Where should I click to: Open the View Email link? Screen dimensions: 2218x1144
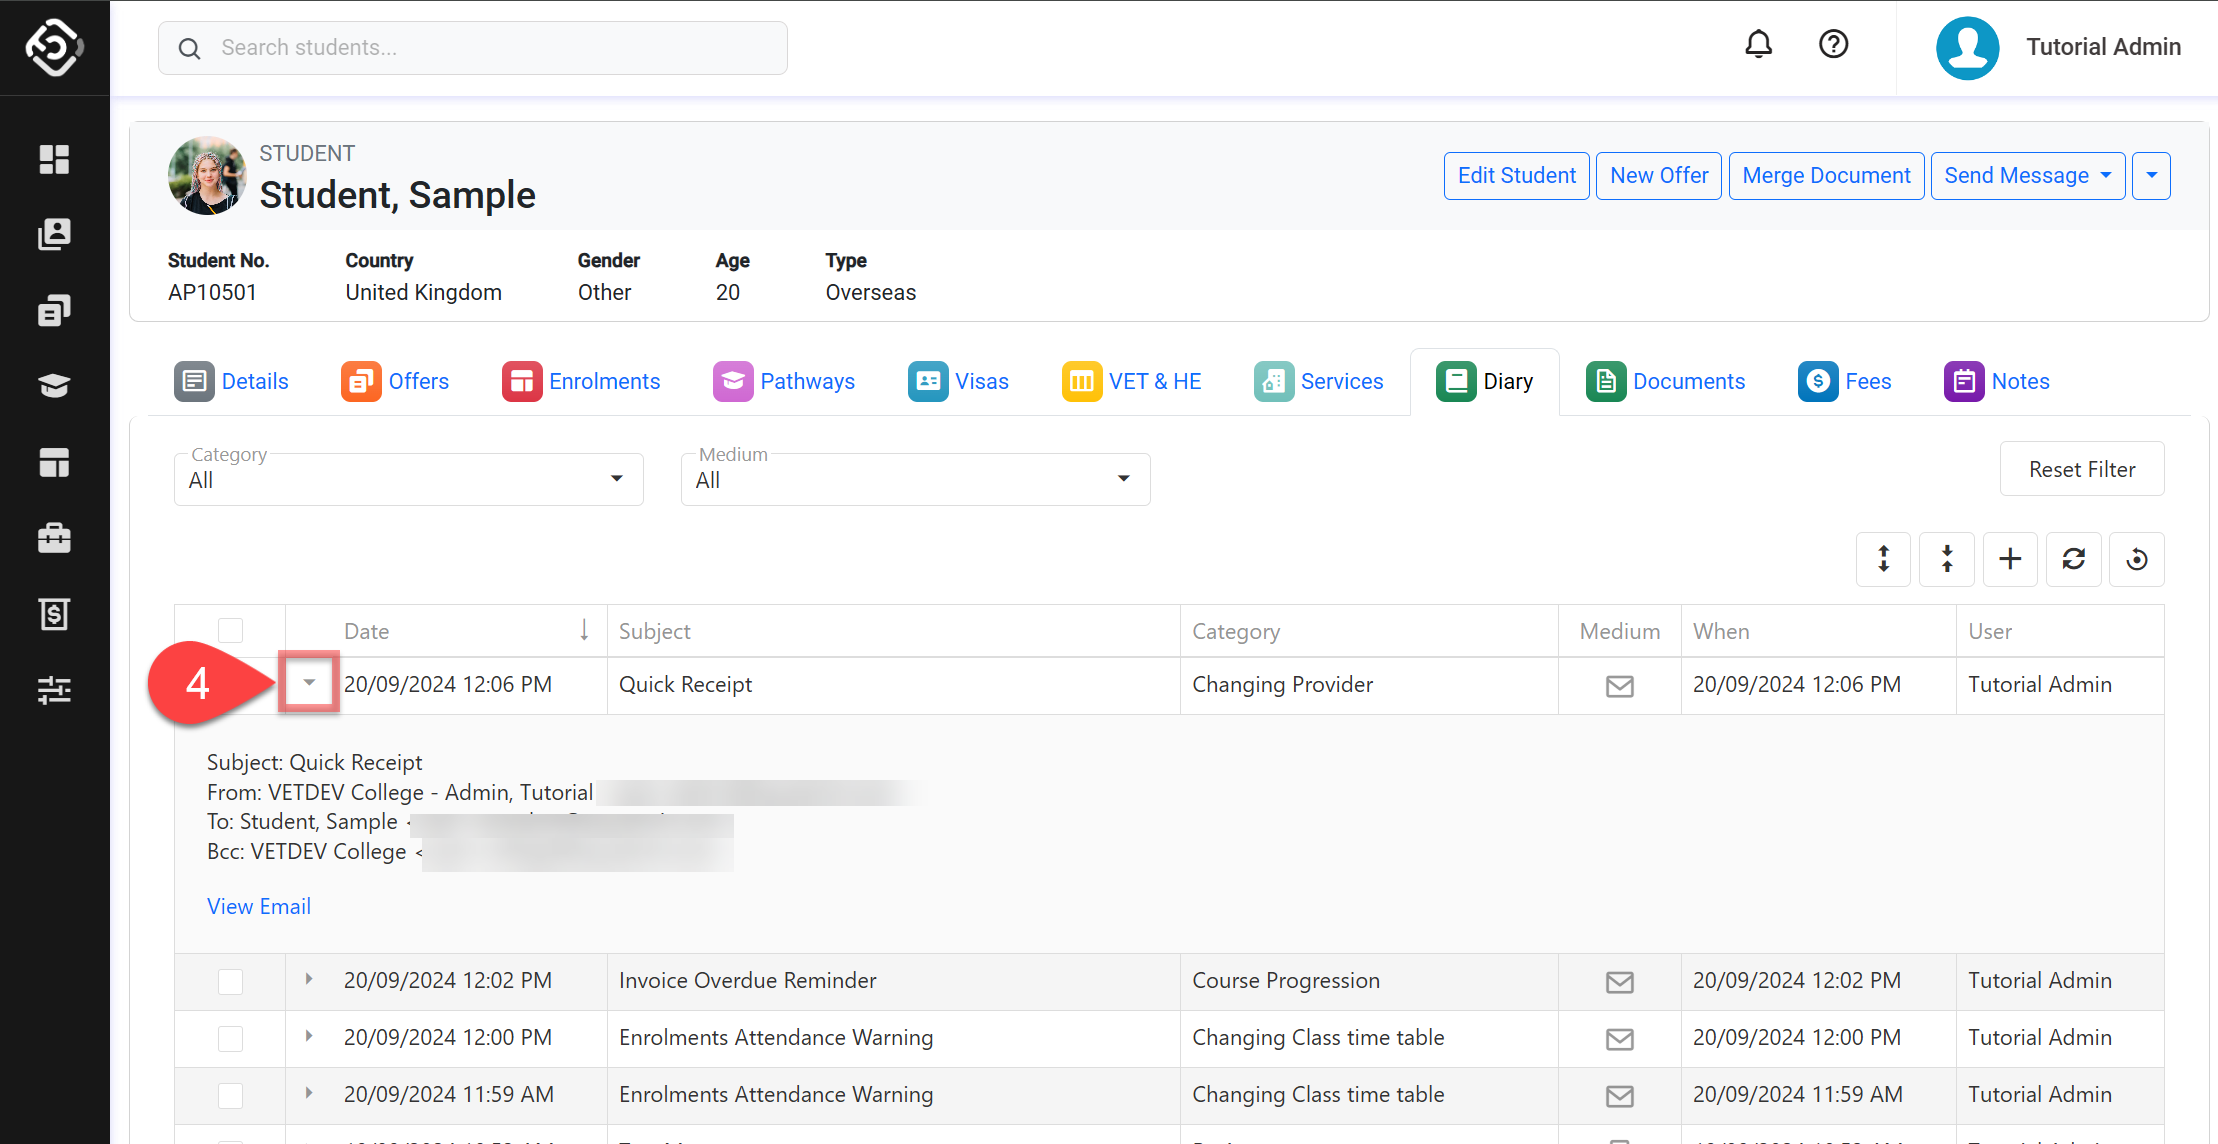259,906
